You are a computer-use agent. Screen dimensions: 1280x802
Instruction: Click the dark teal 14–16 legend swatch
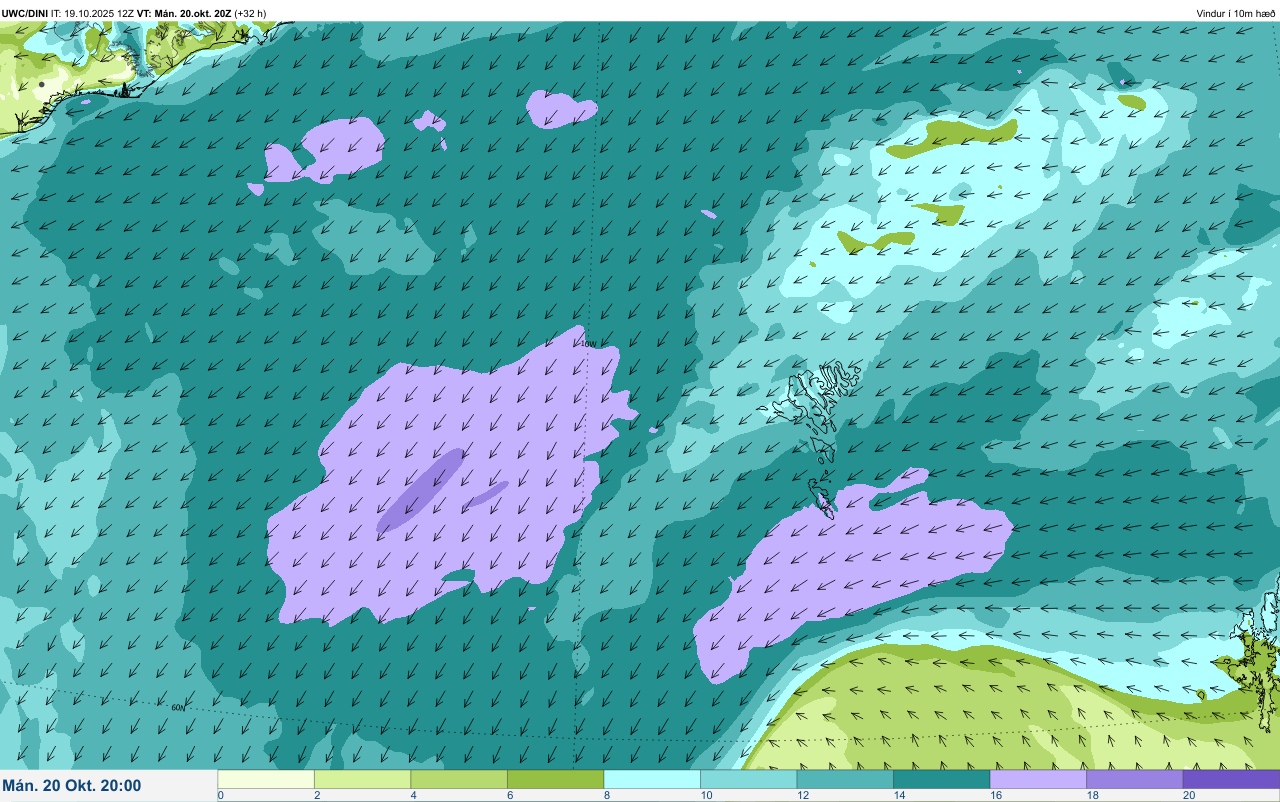(941, 779)
